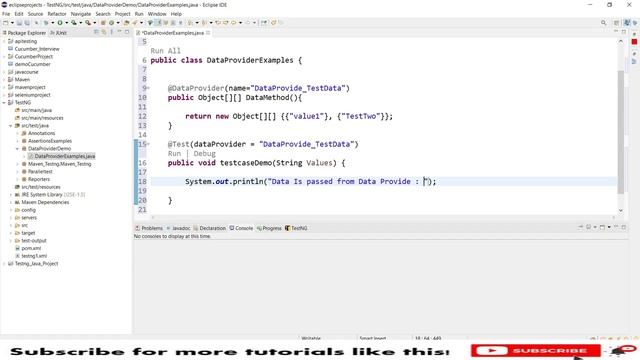640x360 pixels.
Task: Click the editor scroll-down arrow
Action: pyautogui.click(x=621, y=210)
